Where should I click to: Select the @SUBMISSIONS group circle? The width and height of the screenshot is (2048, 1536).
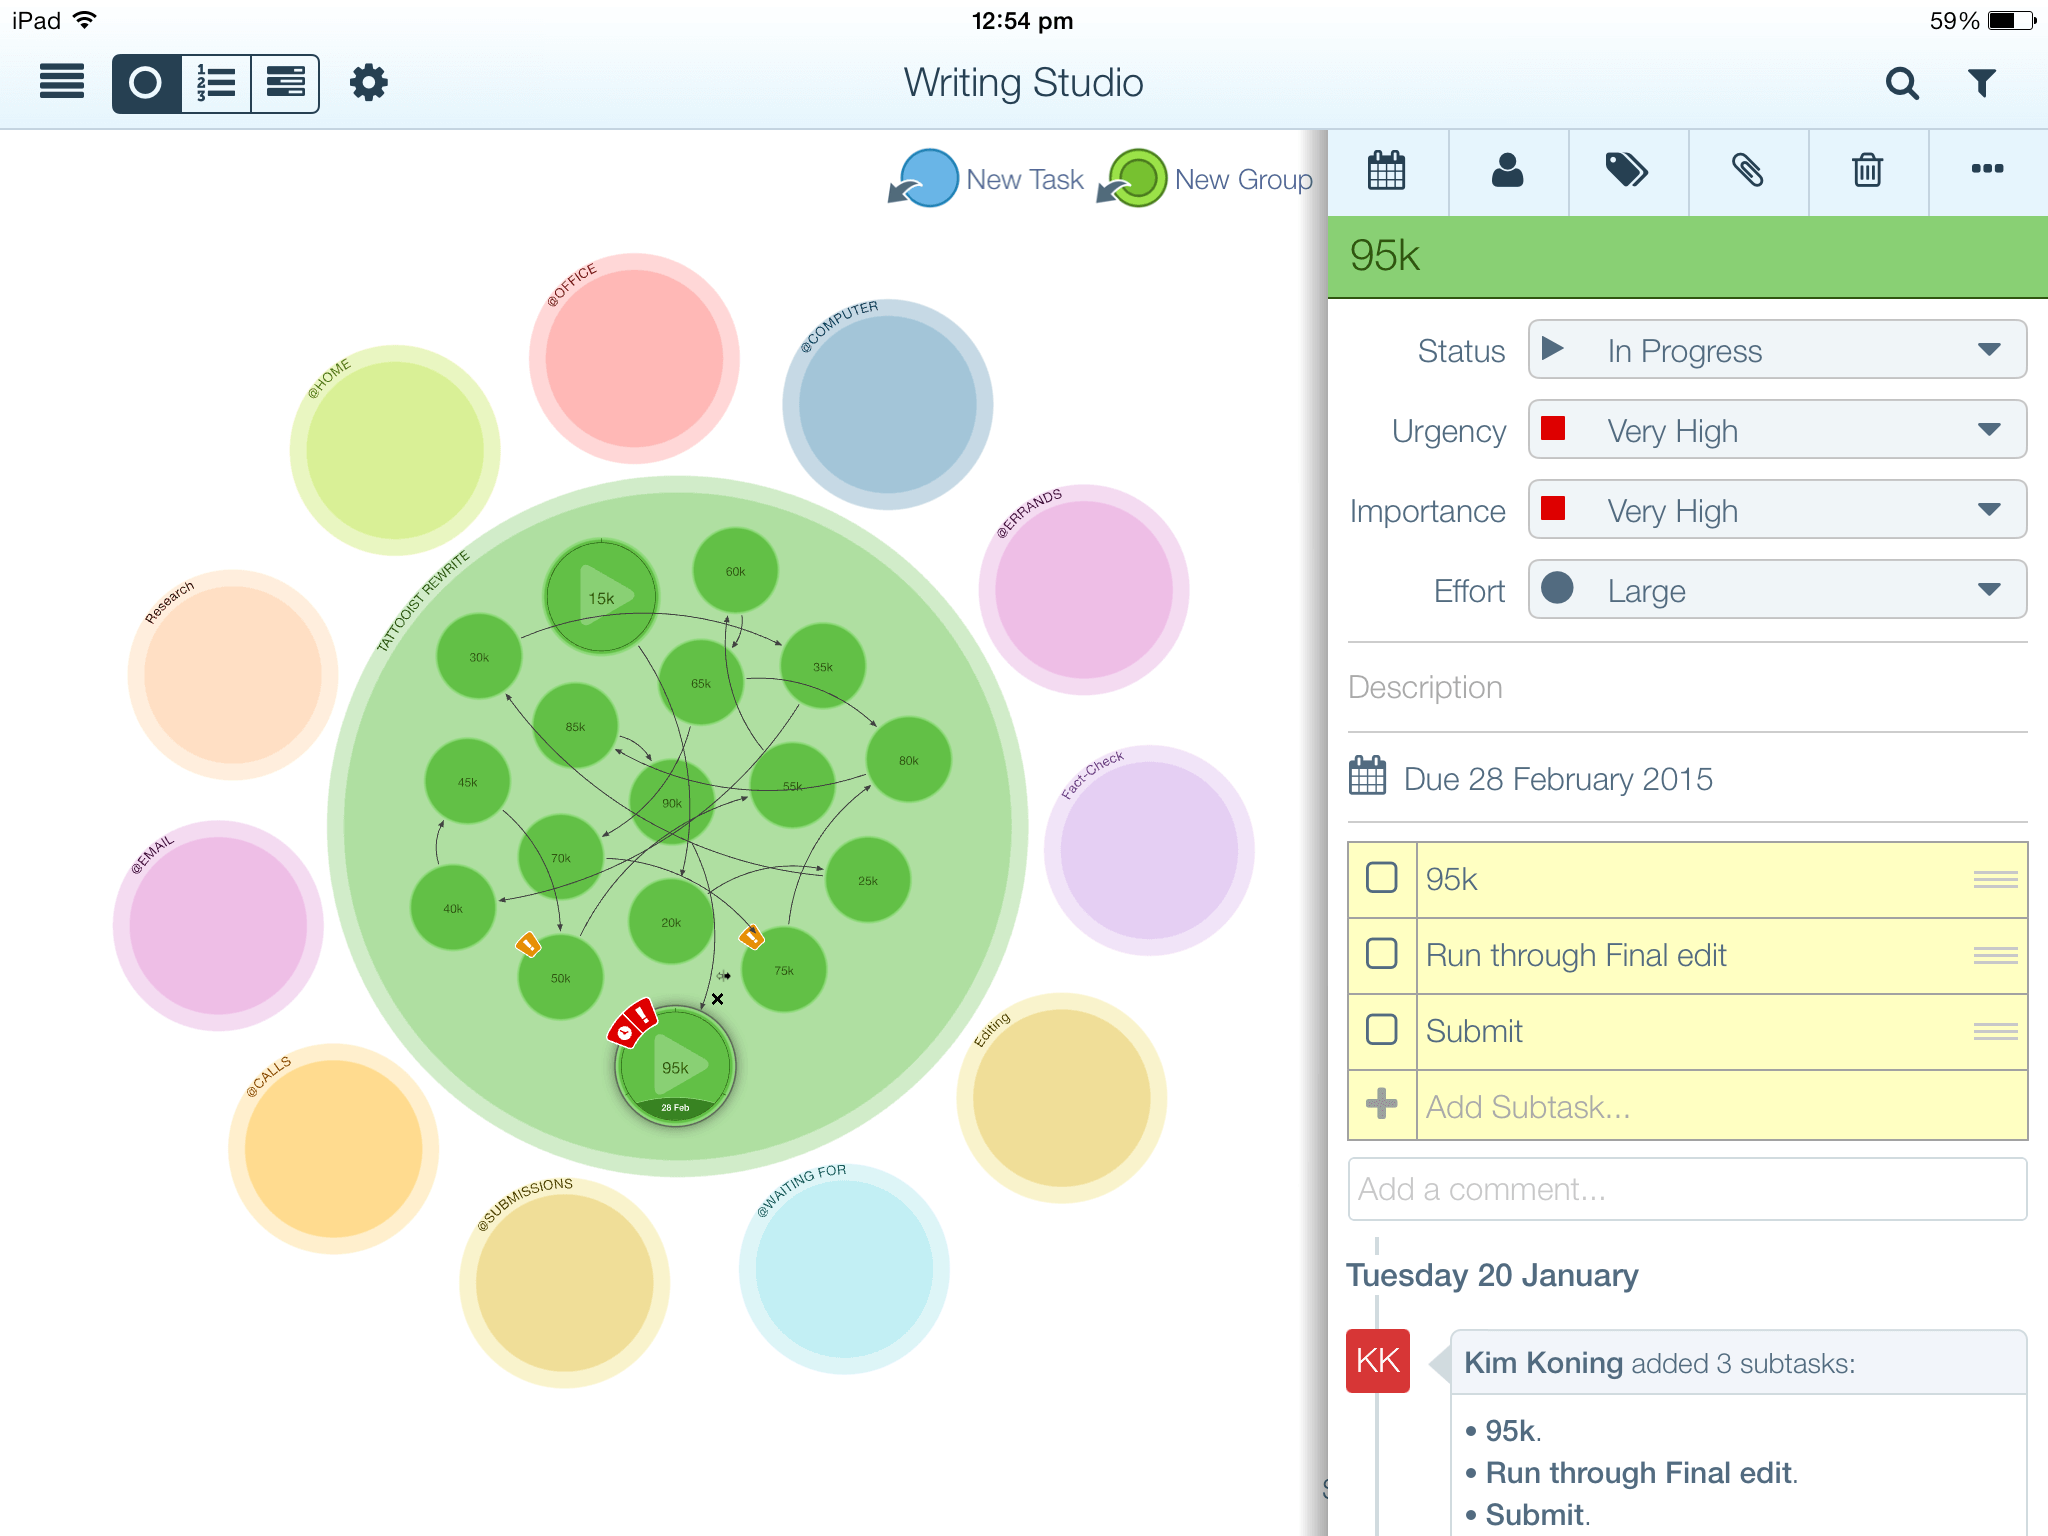(565, 1283)
